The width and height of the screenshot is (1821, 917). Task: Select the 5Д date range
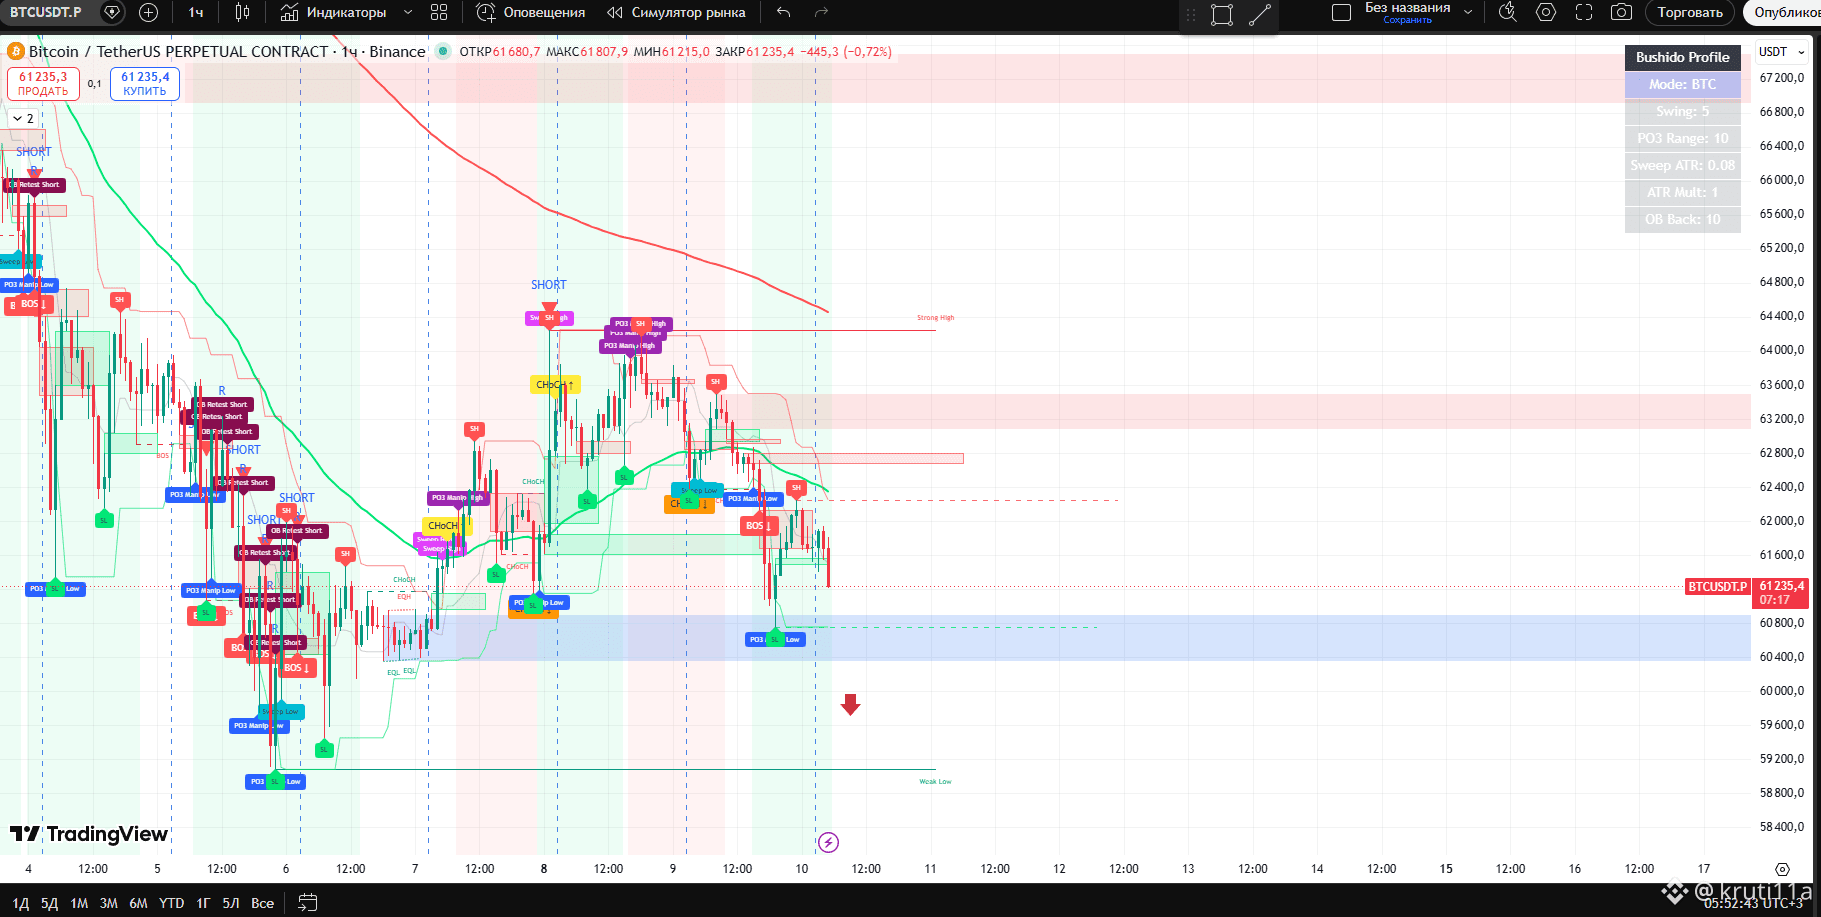pos(50,903)
